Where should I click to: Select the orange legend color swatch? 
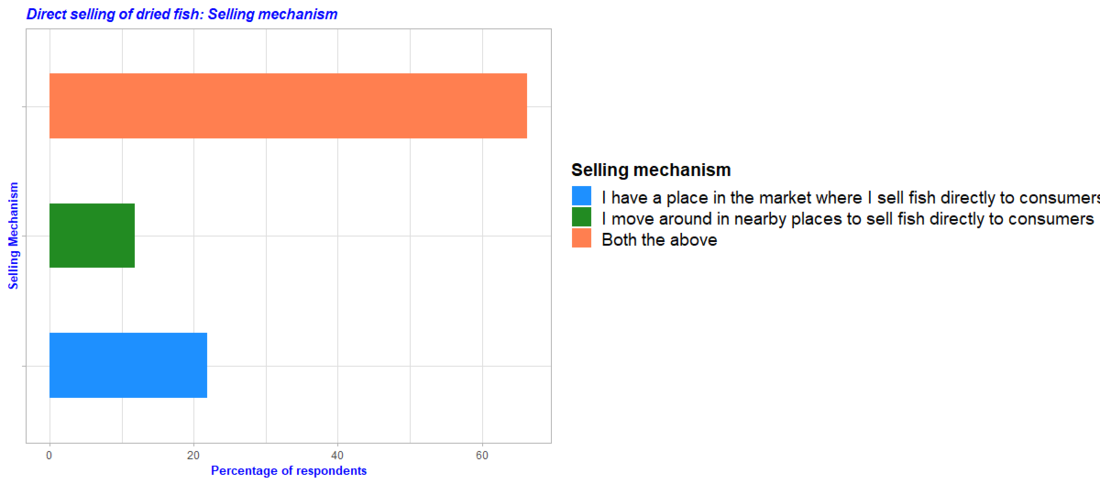582,239
